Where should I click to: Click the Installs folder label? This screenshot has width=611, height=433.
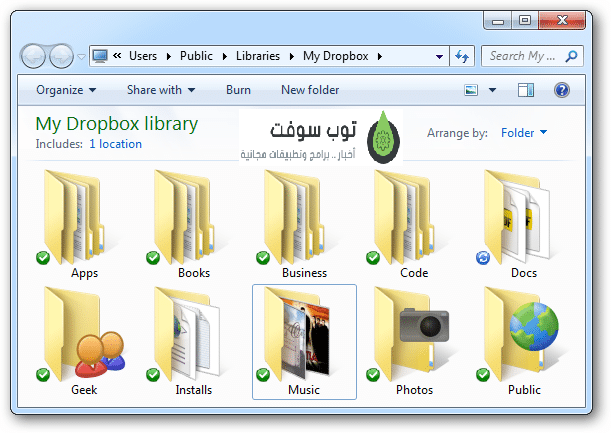click(194, 390)
